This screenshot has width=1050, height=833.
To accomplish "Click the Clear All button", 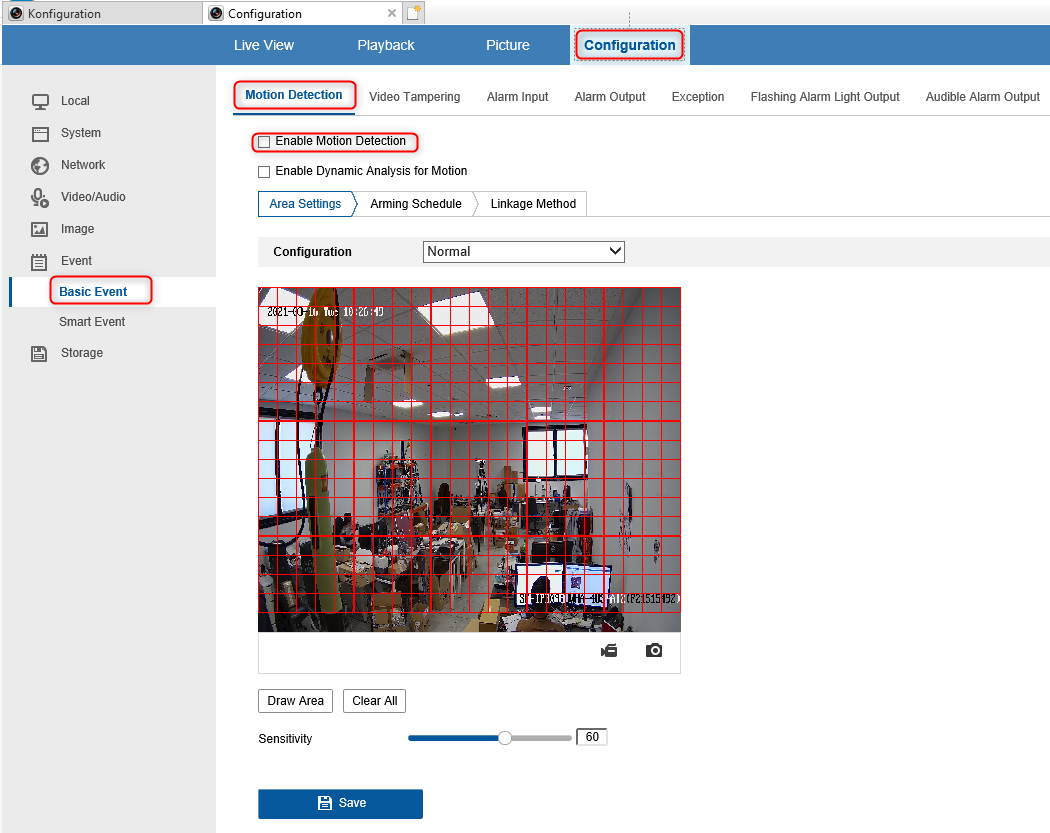I will 374,700.
